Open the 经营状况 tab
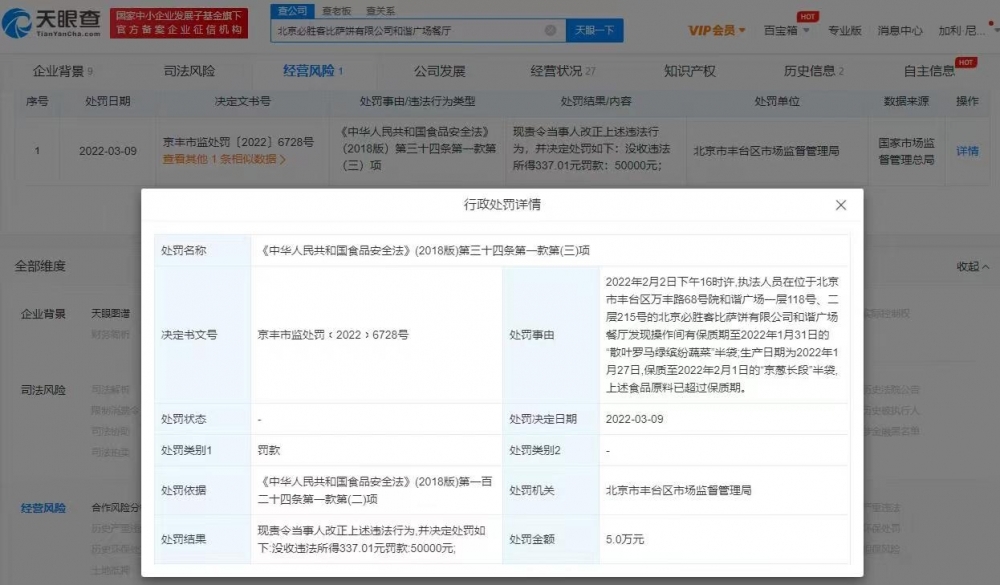 click(x=562, y=71)
